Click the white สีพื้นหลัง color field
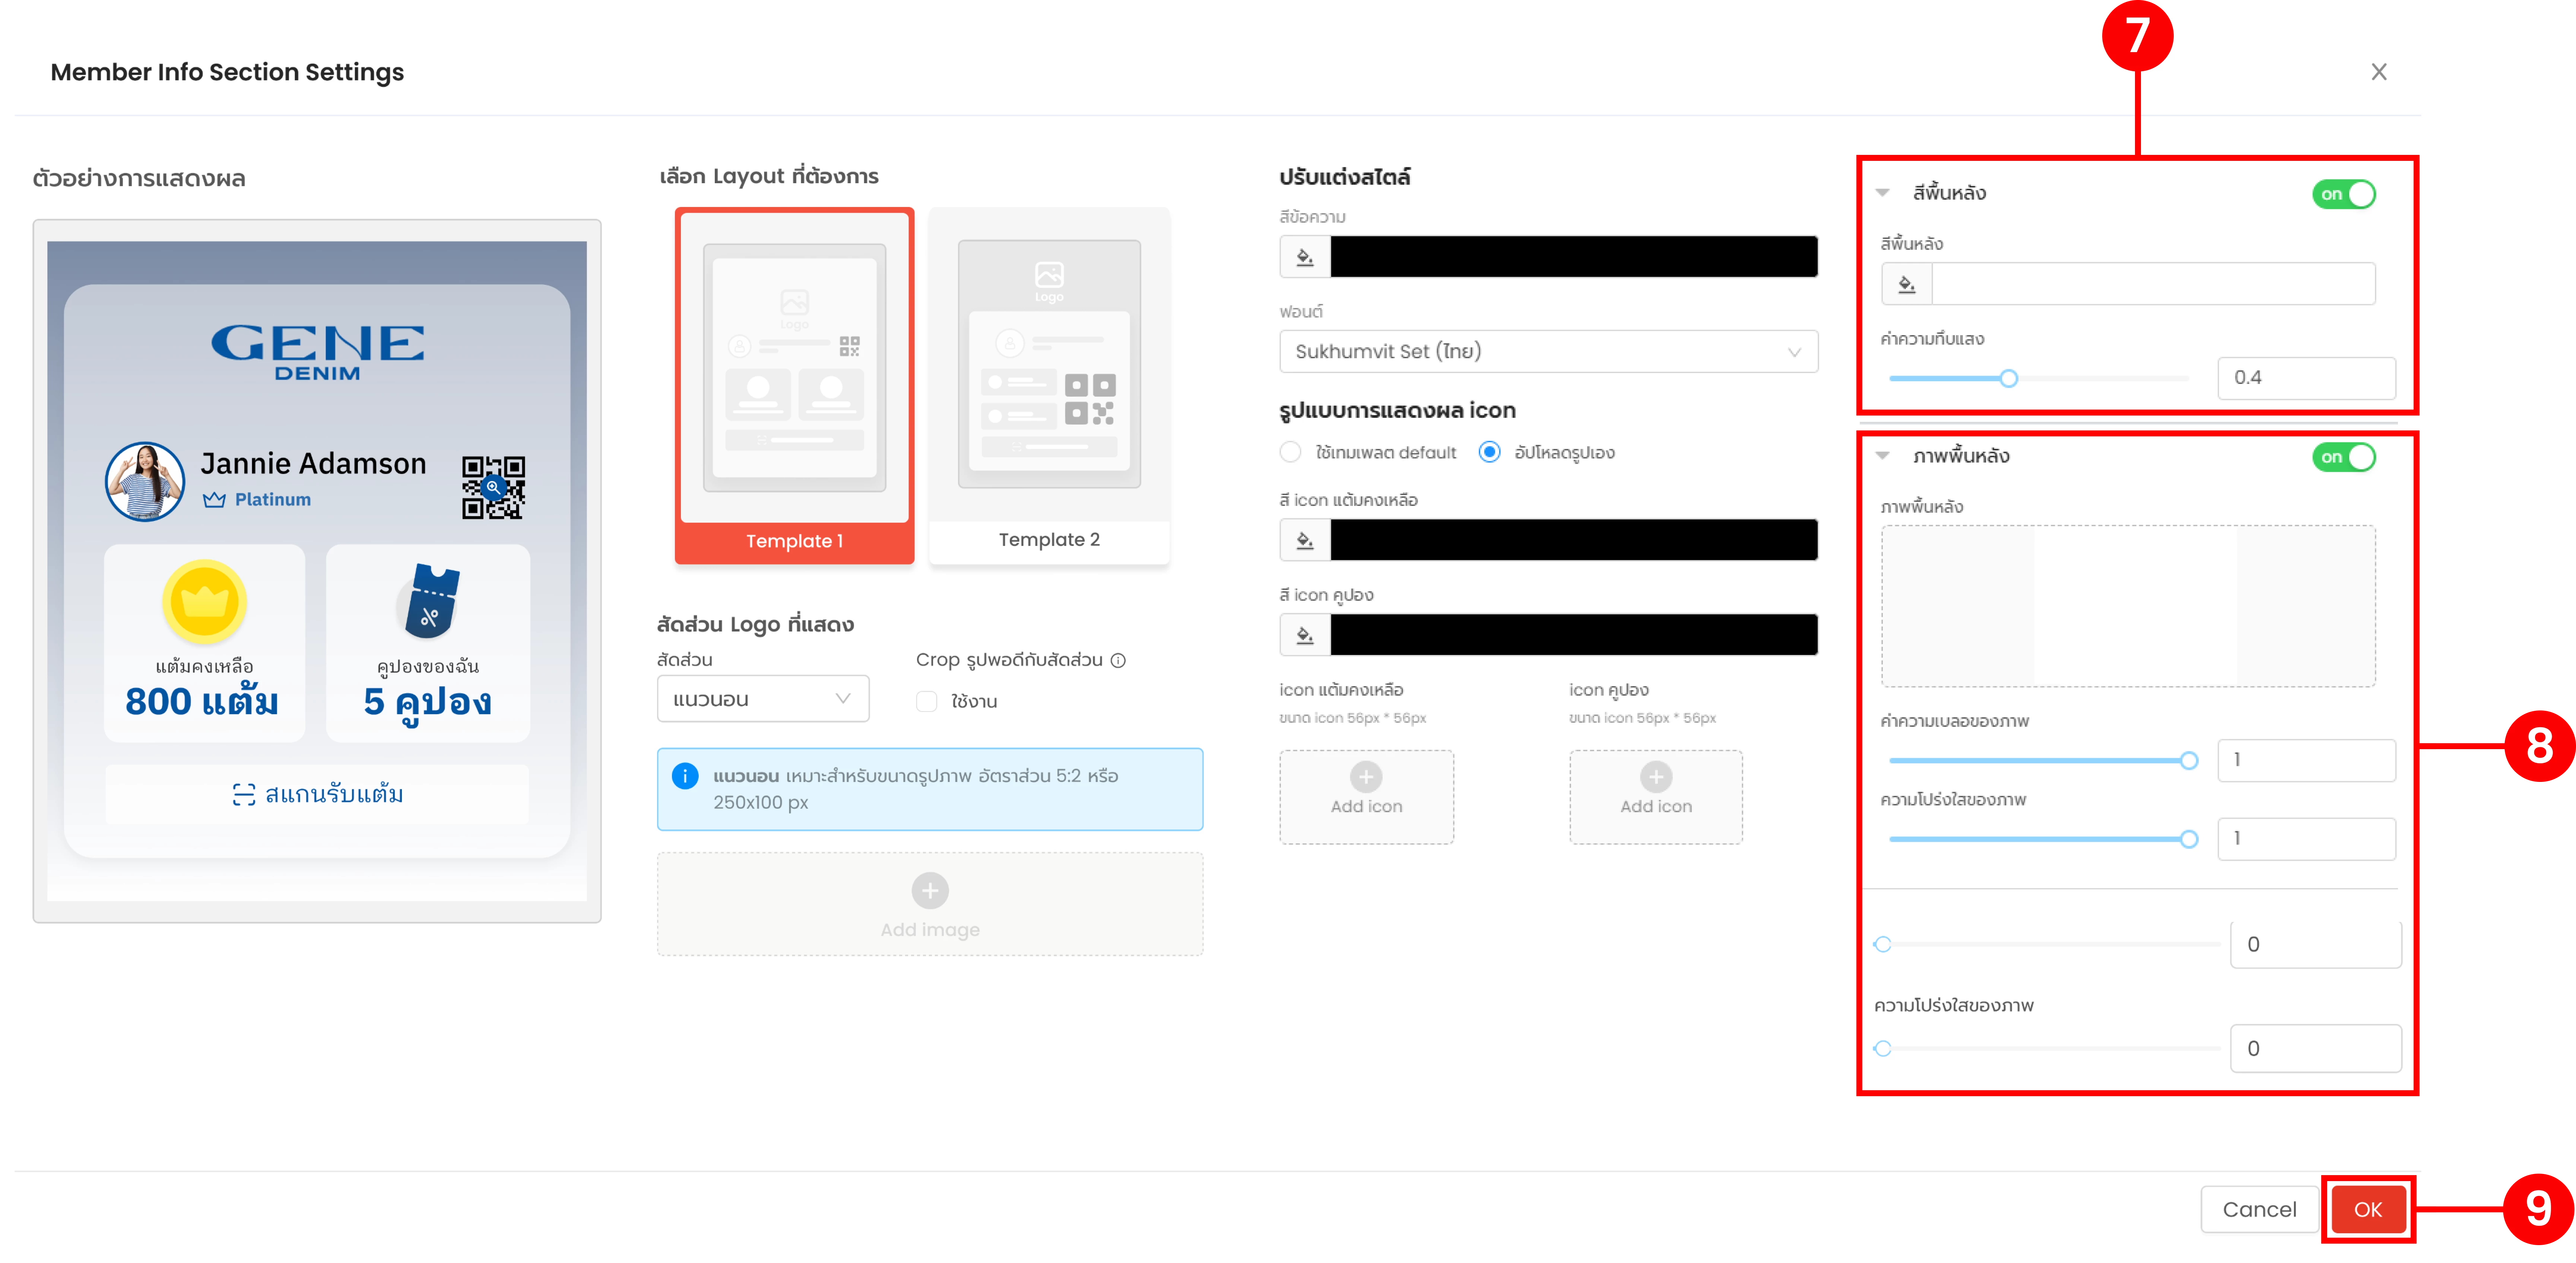The width and height of the screenshot is (2576, 1263). (x=2154, y=284)
